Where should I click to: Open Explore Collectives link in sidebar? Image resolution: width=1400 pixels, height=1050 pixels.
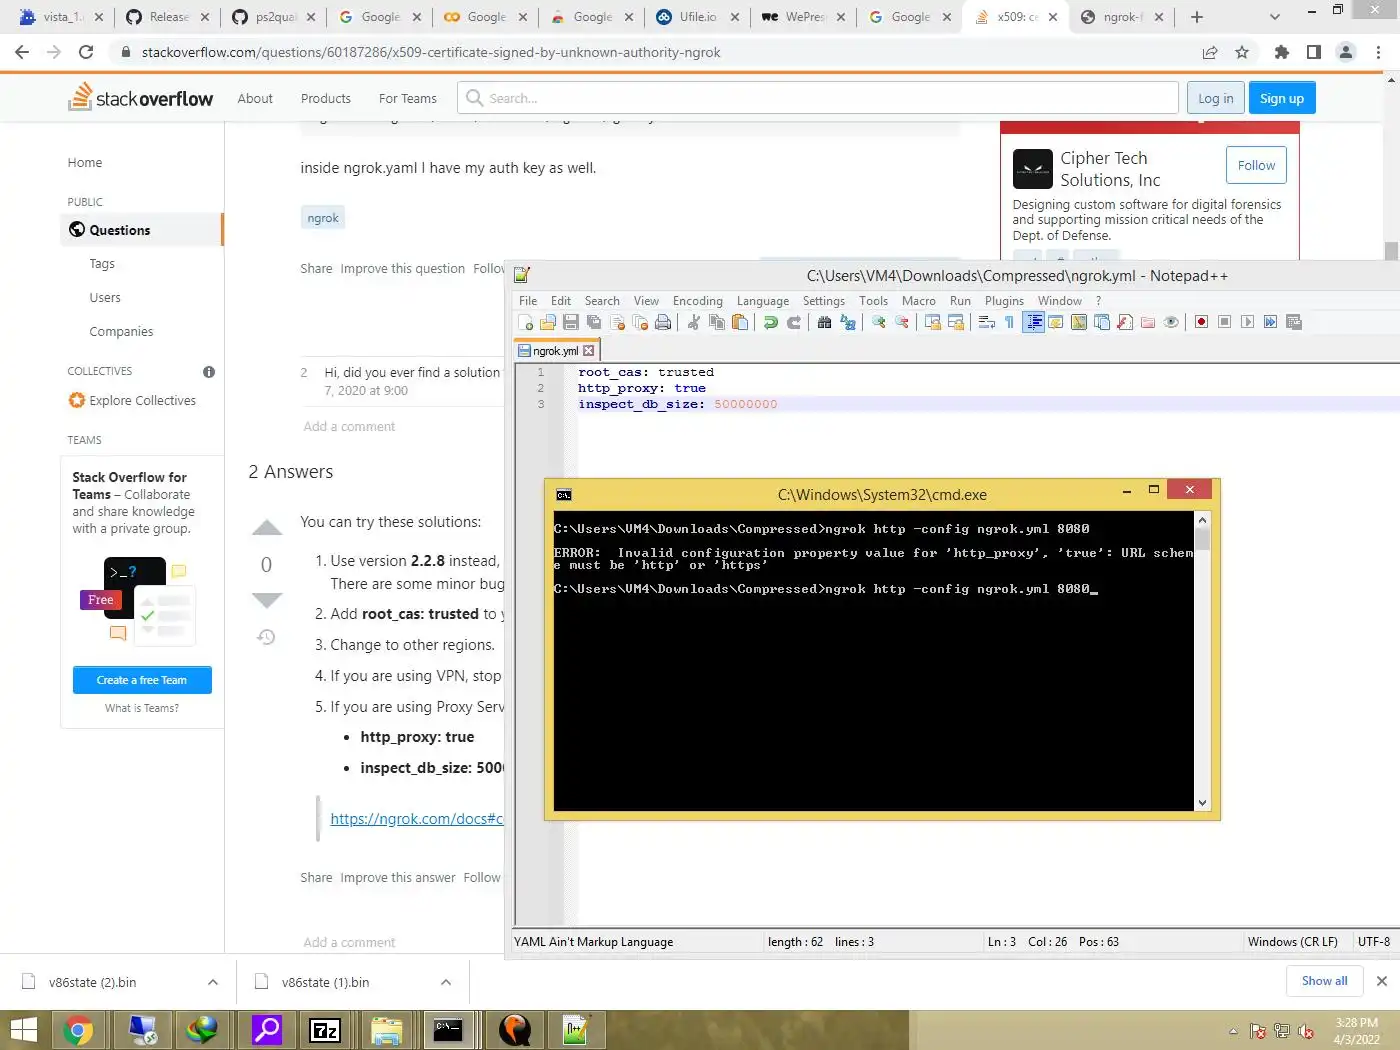[142, 400]
